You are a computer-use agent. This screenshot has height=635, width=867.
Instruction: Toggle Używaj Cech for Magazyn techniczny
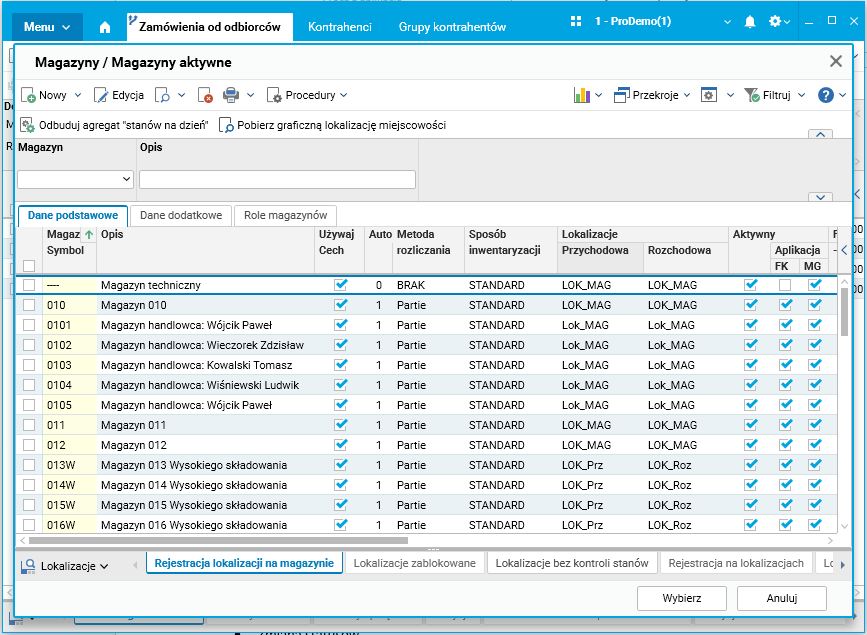pyautogui.click(x=341, y=285)
